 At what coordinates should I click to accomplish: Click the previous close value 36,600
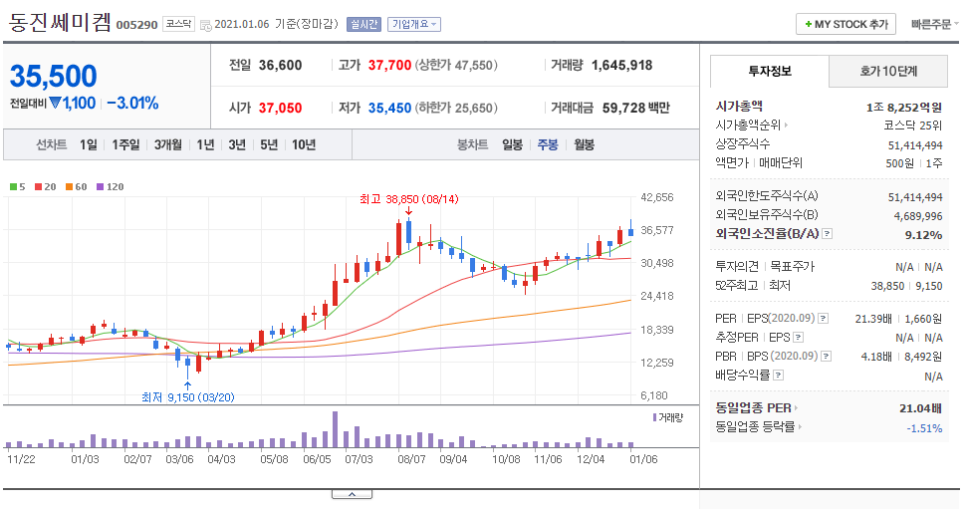tap(280, 65)
